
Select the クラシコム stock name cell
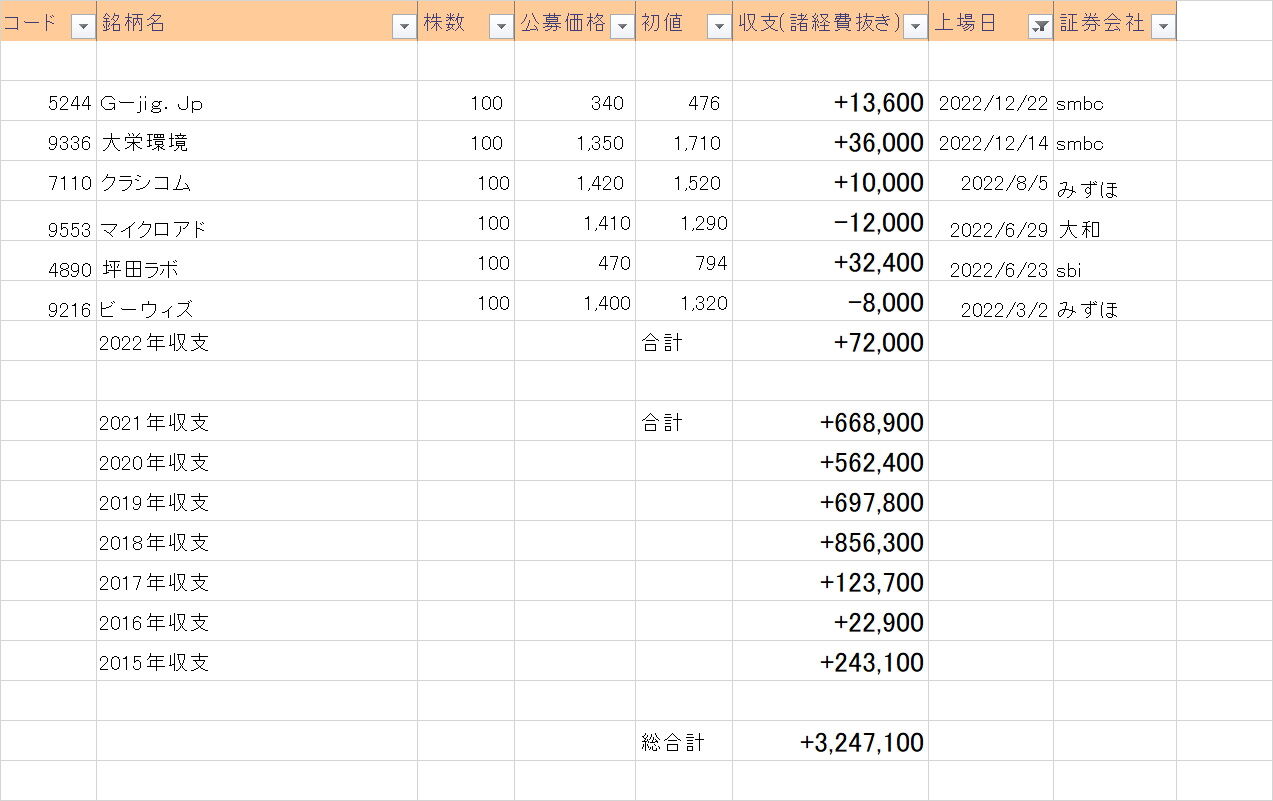257,181
